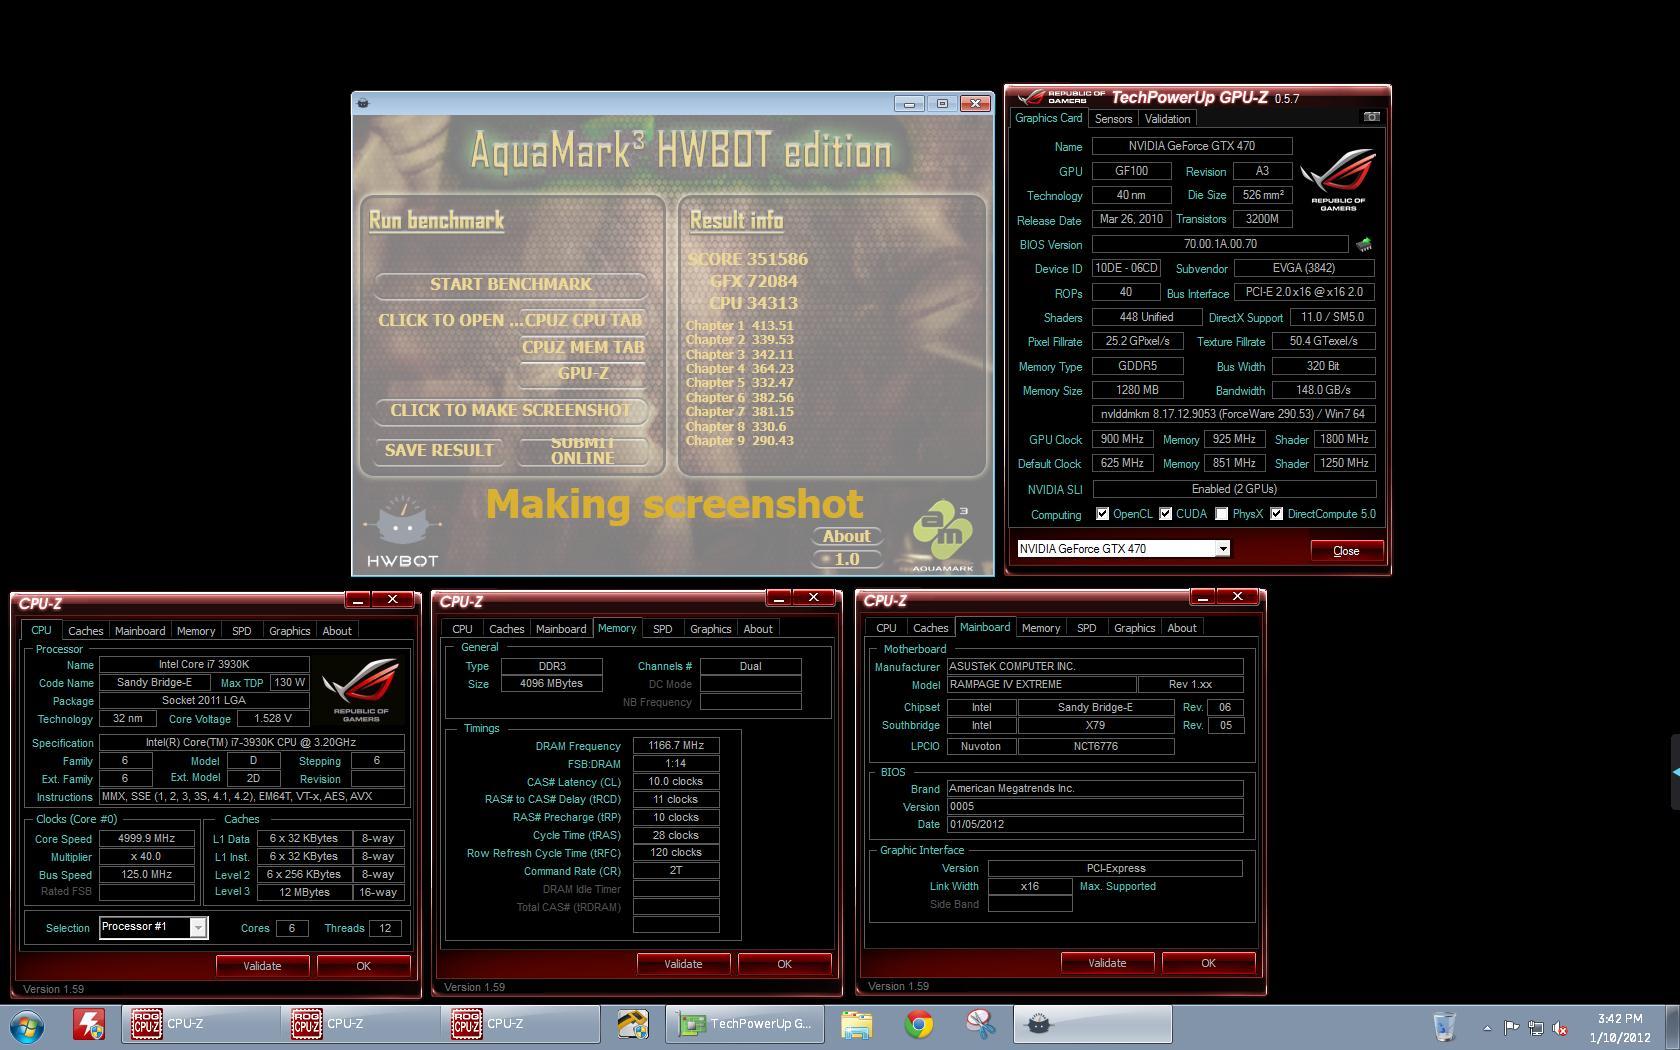Click the NVIDIA SLI field Enabled (2 GPUs)
The image size is (1680, 1050).
click(1234, 489)
